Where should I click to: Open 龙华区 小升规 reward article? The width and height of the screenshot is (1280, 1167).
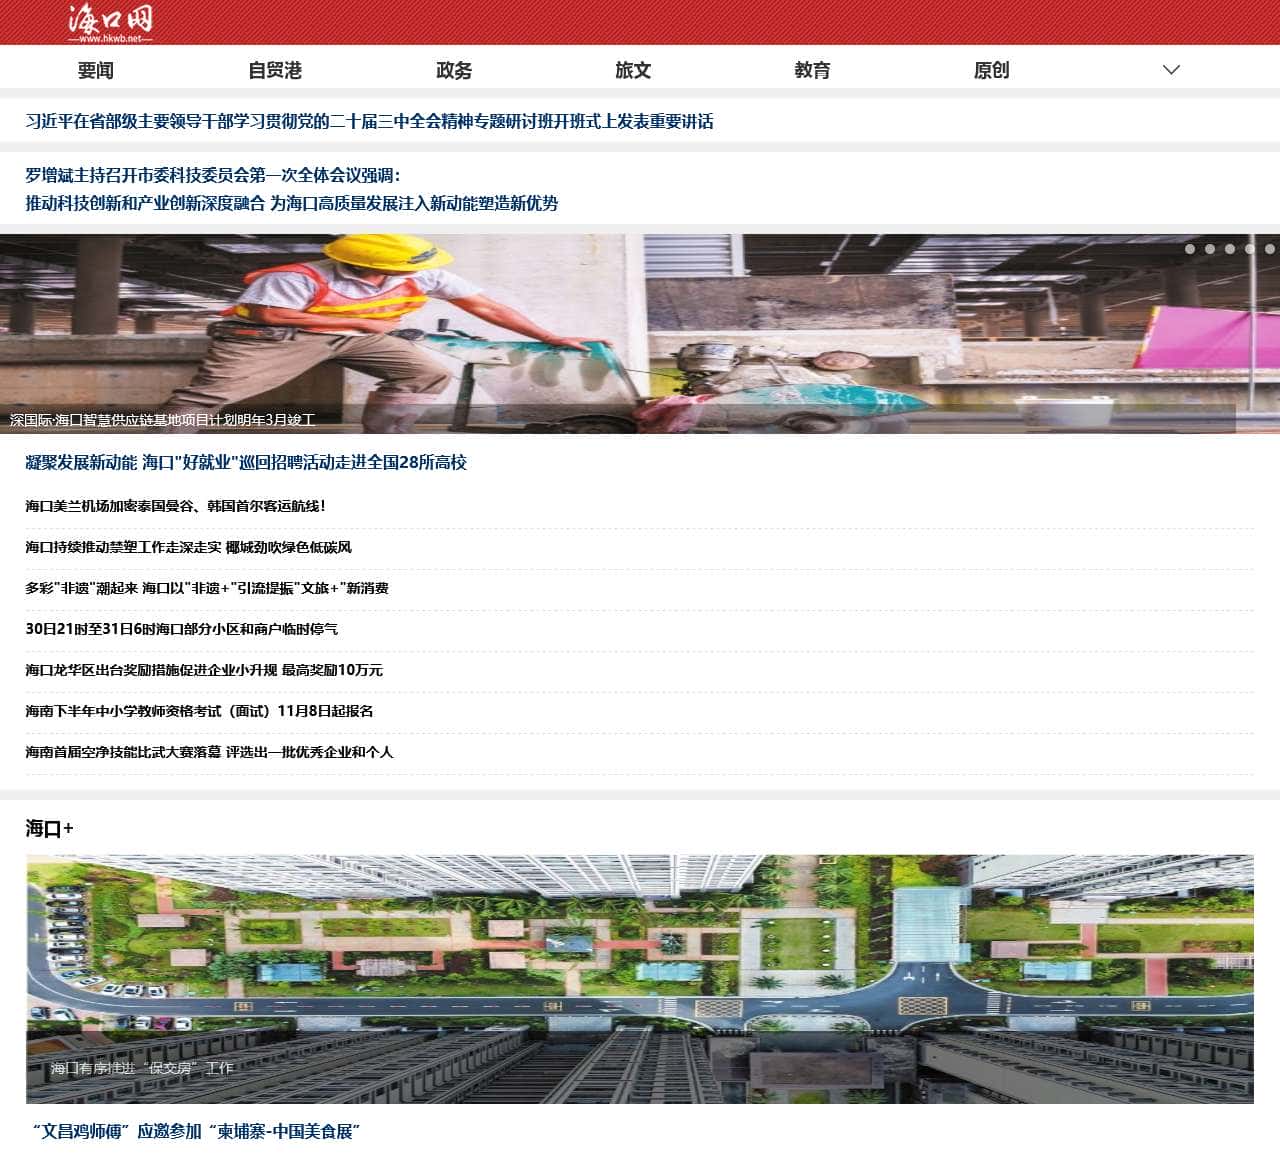[x=204, y=670]
